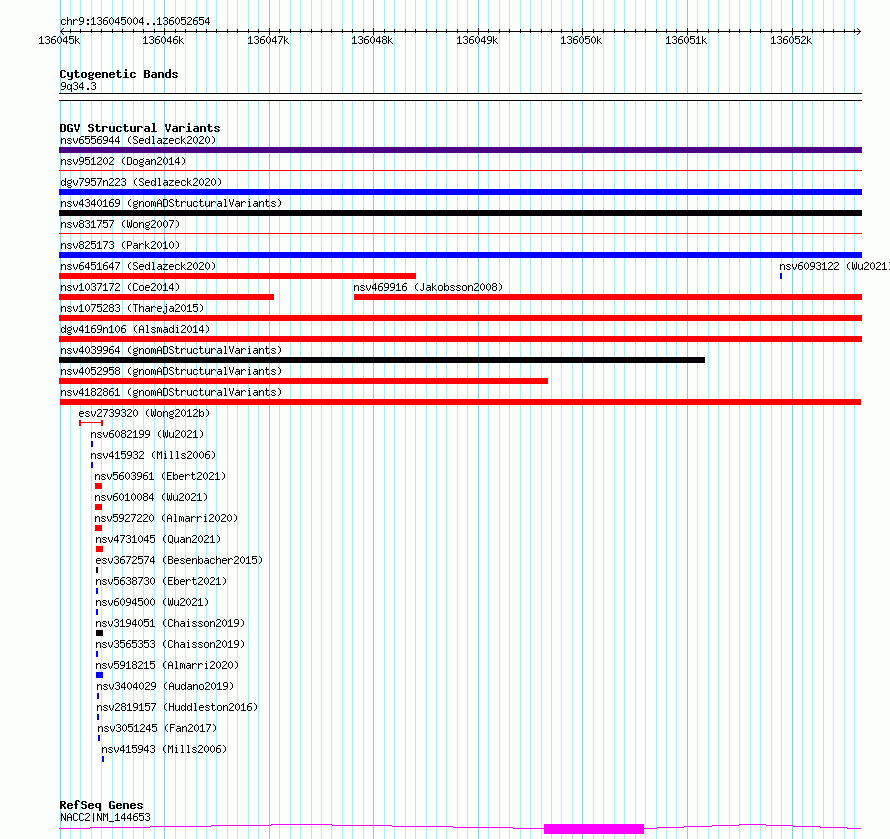Select the purple nsv6556944 variant bar
890x839 pixels.
(x=460, y=150)
